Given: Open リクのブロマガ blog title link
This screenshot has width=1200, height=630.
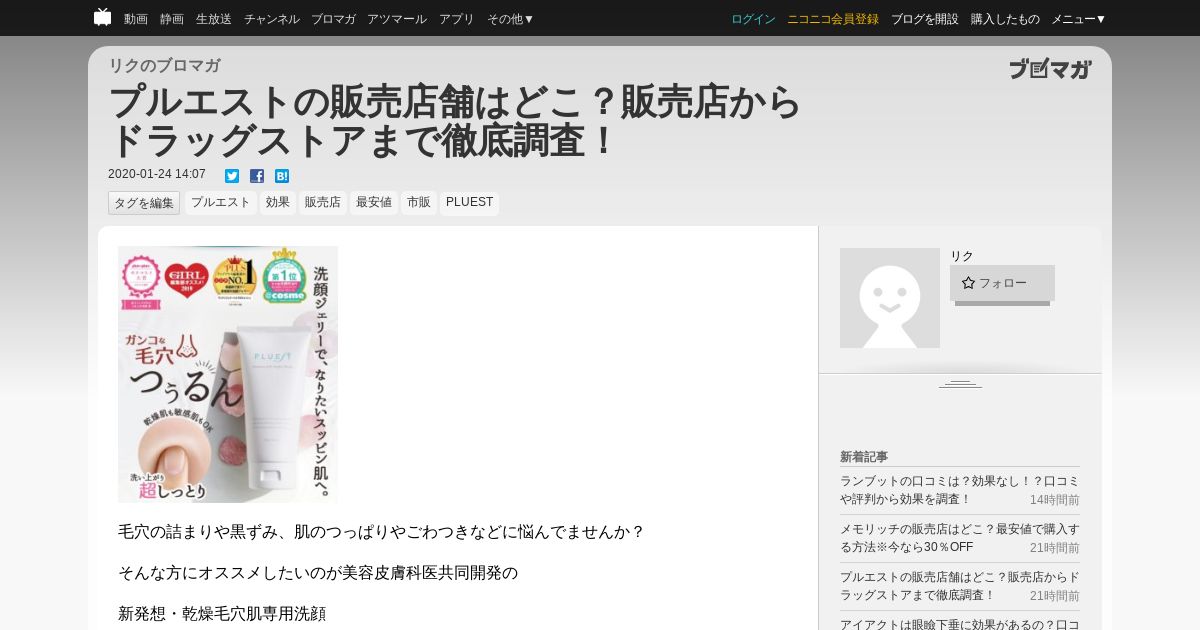Looking at the screenshot, I should point(164,65).
